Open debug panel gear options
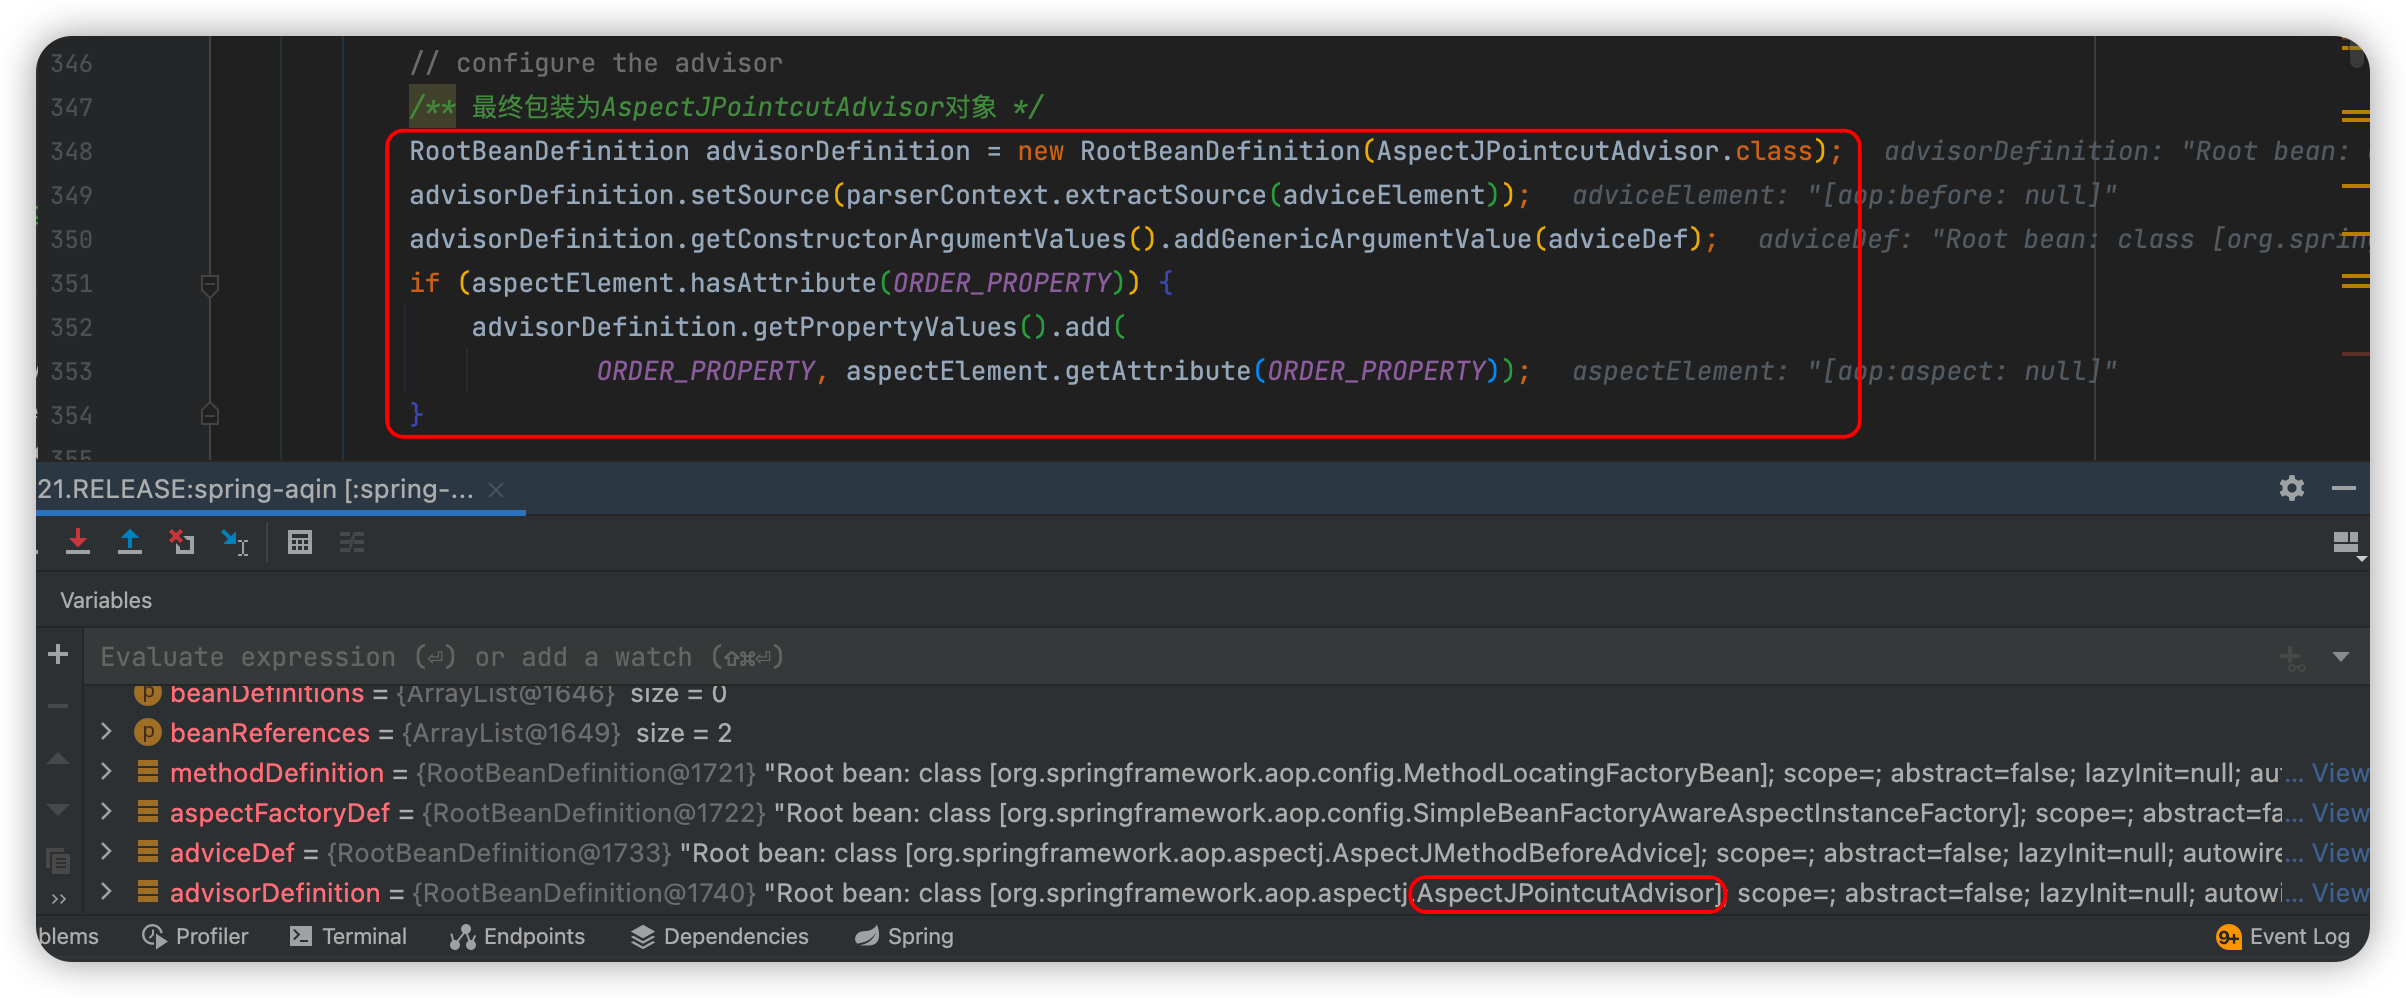Screen dimensions: 2406x998 2292,488
